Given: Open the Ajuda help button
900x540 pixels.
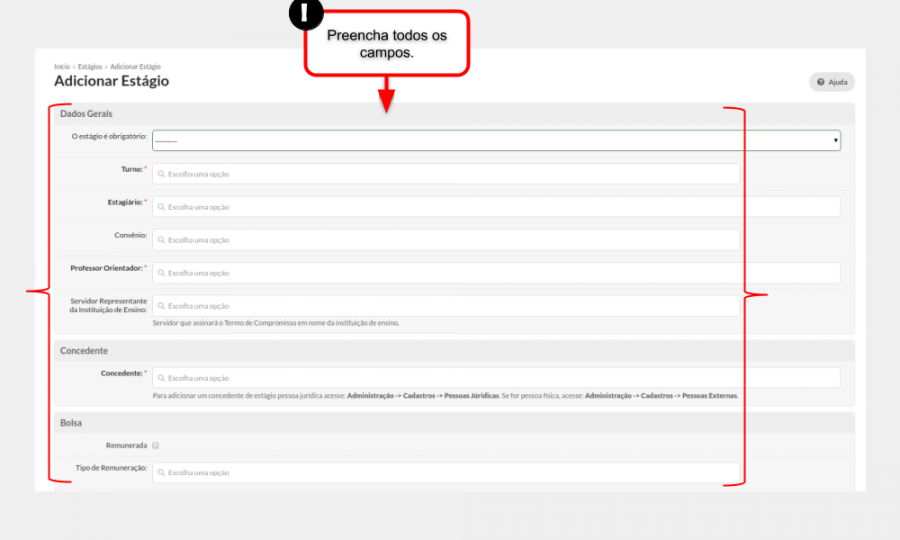Looking at the screenshot, I should [832, 82].
